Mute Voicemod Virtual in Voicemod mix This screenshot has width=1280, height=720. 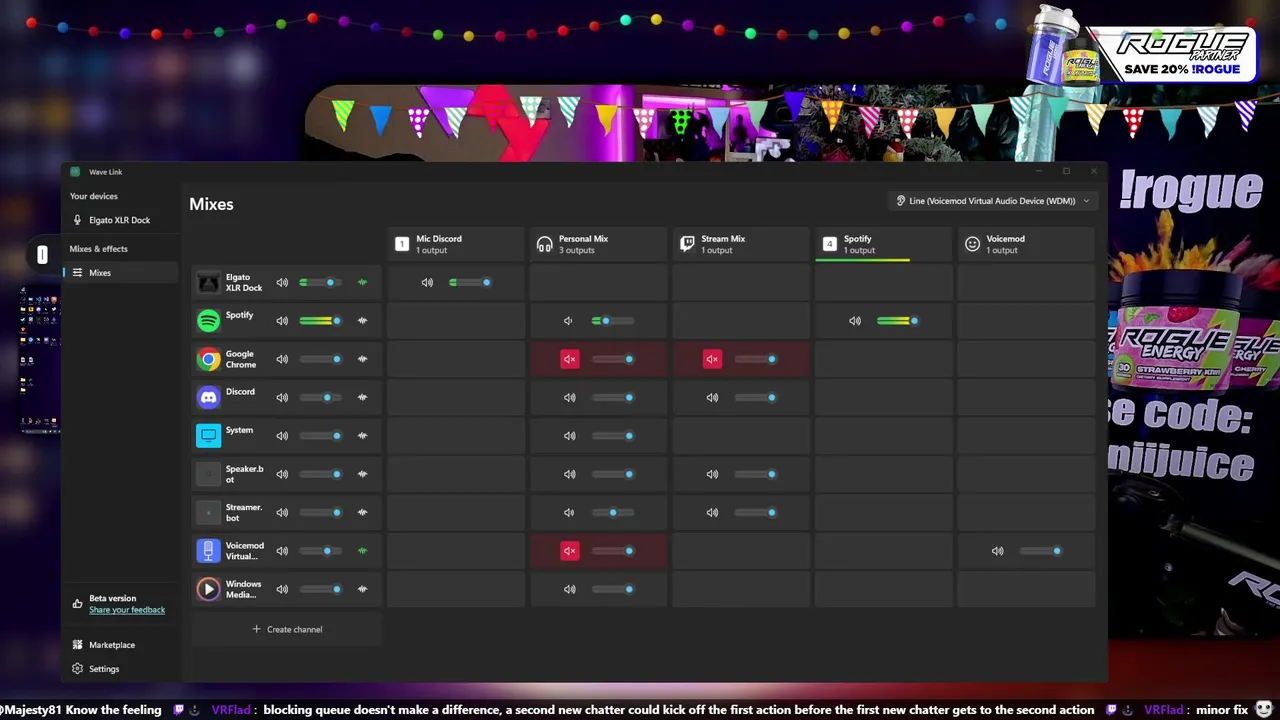tap(997, 550)
